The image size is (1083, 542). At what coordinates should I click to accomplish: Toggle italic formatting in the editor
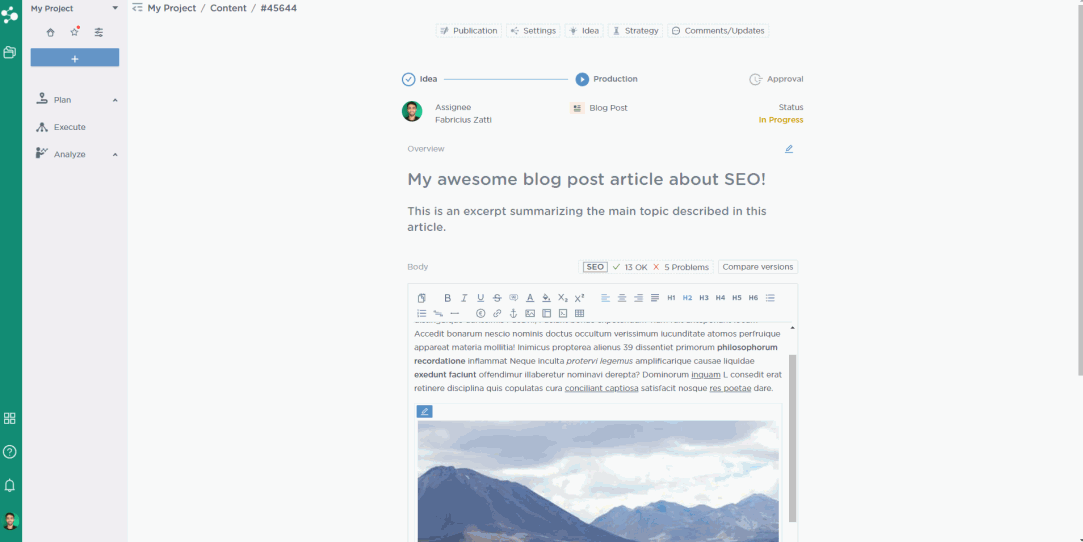(464, 298)
